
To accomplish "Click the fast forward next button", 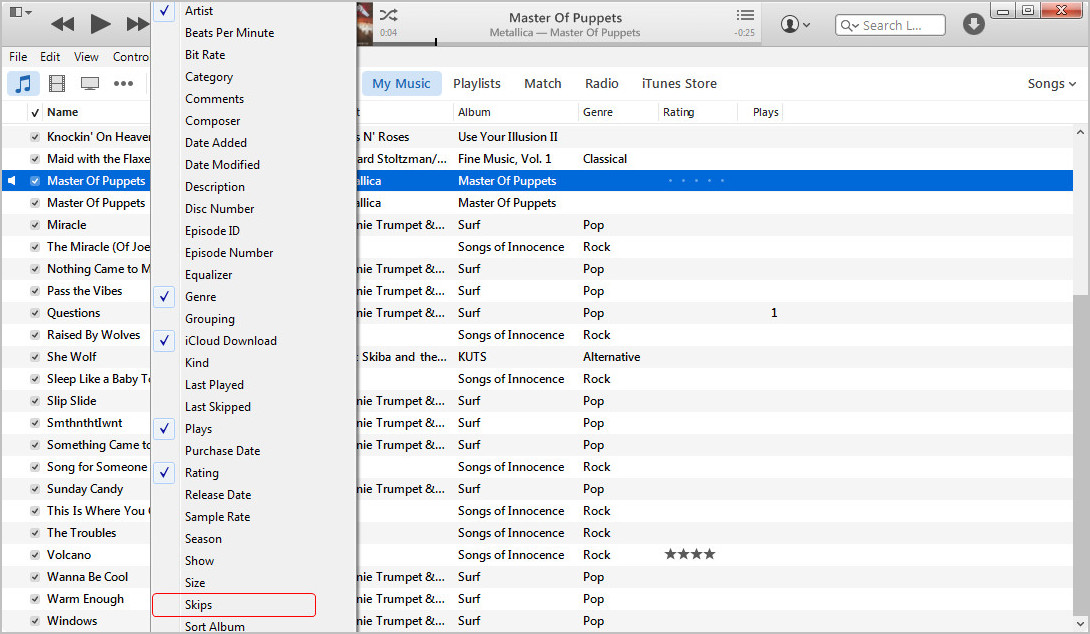I will (x=138, y=24).
